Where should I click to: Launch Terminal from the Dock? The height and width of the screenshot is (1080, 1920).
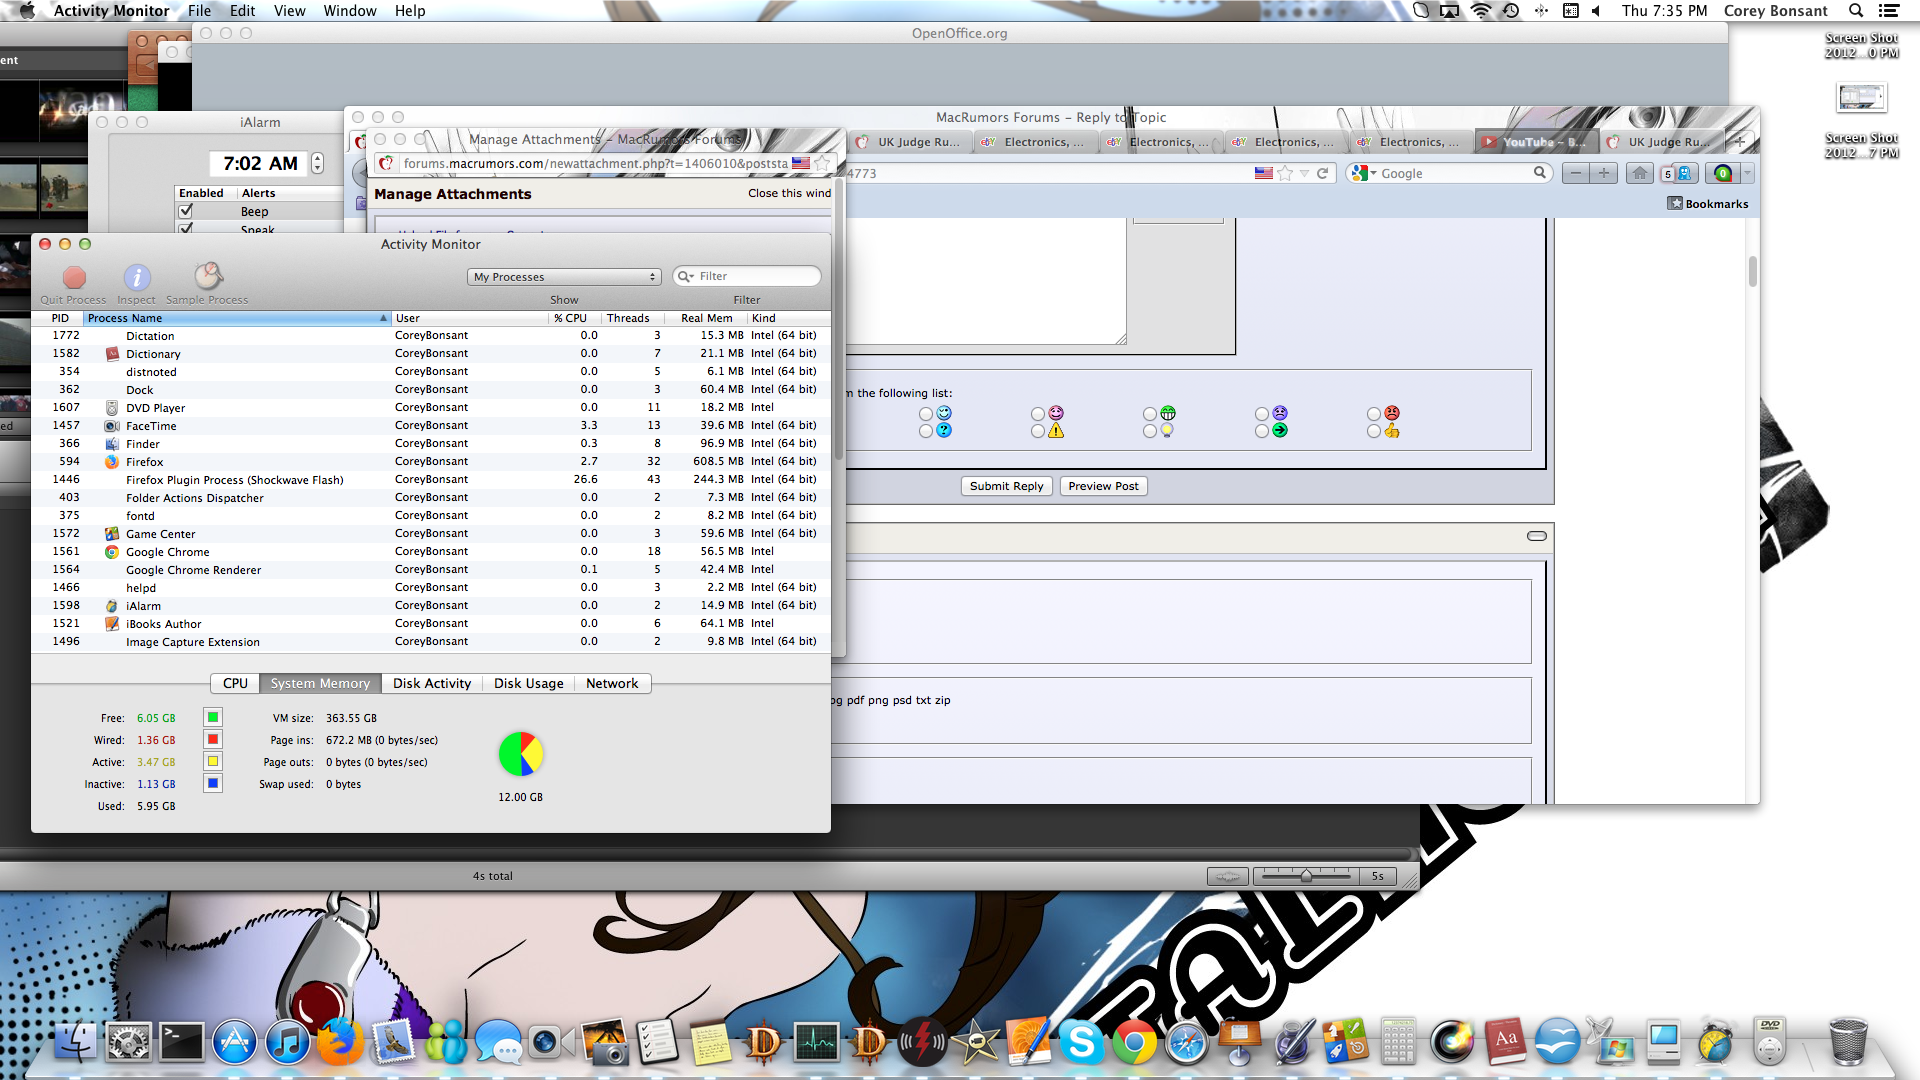(182, 1042)
